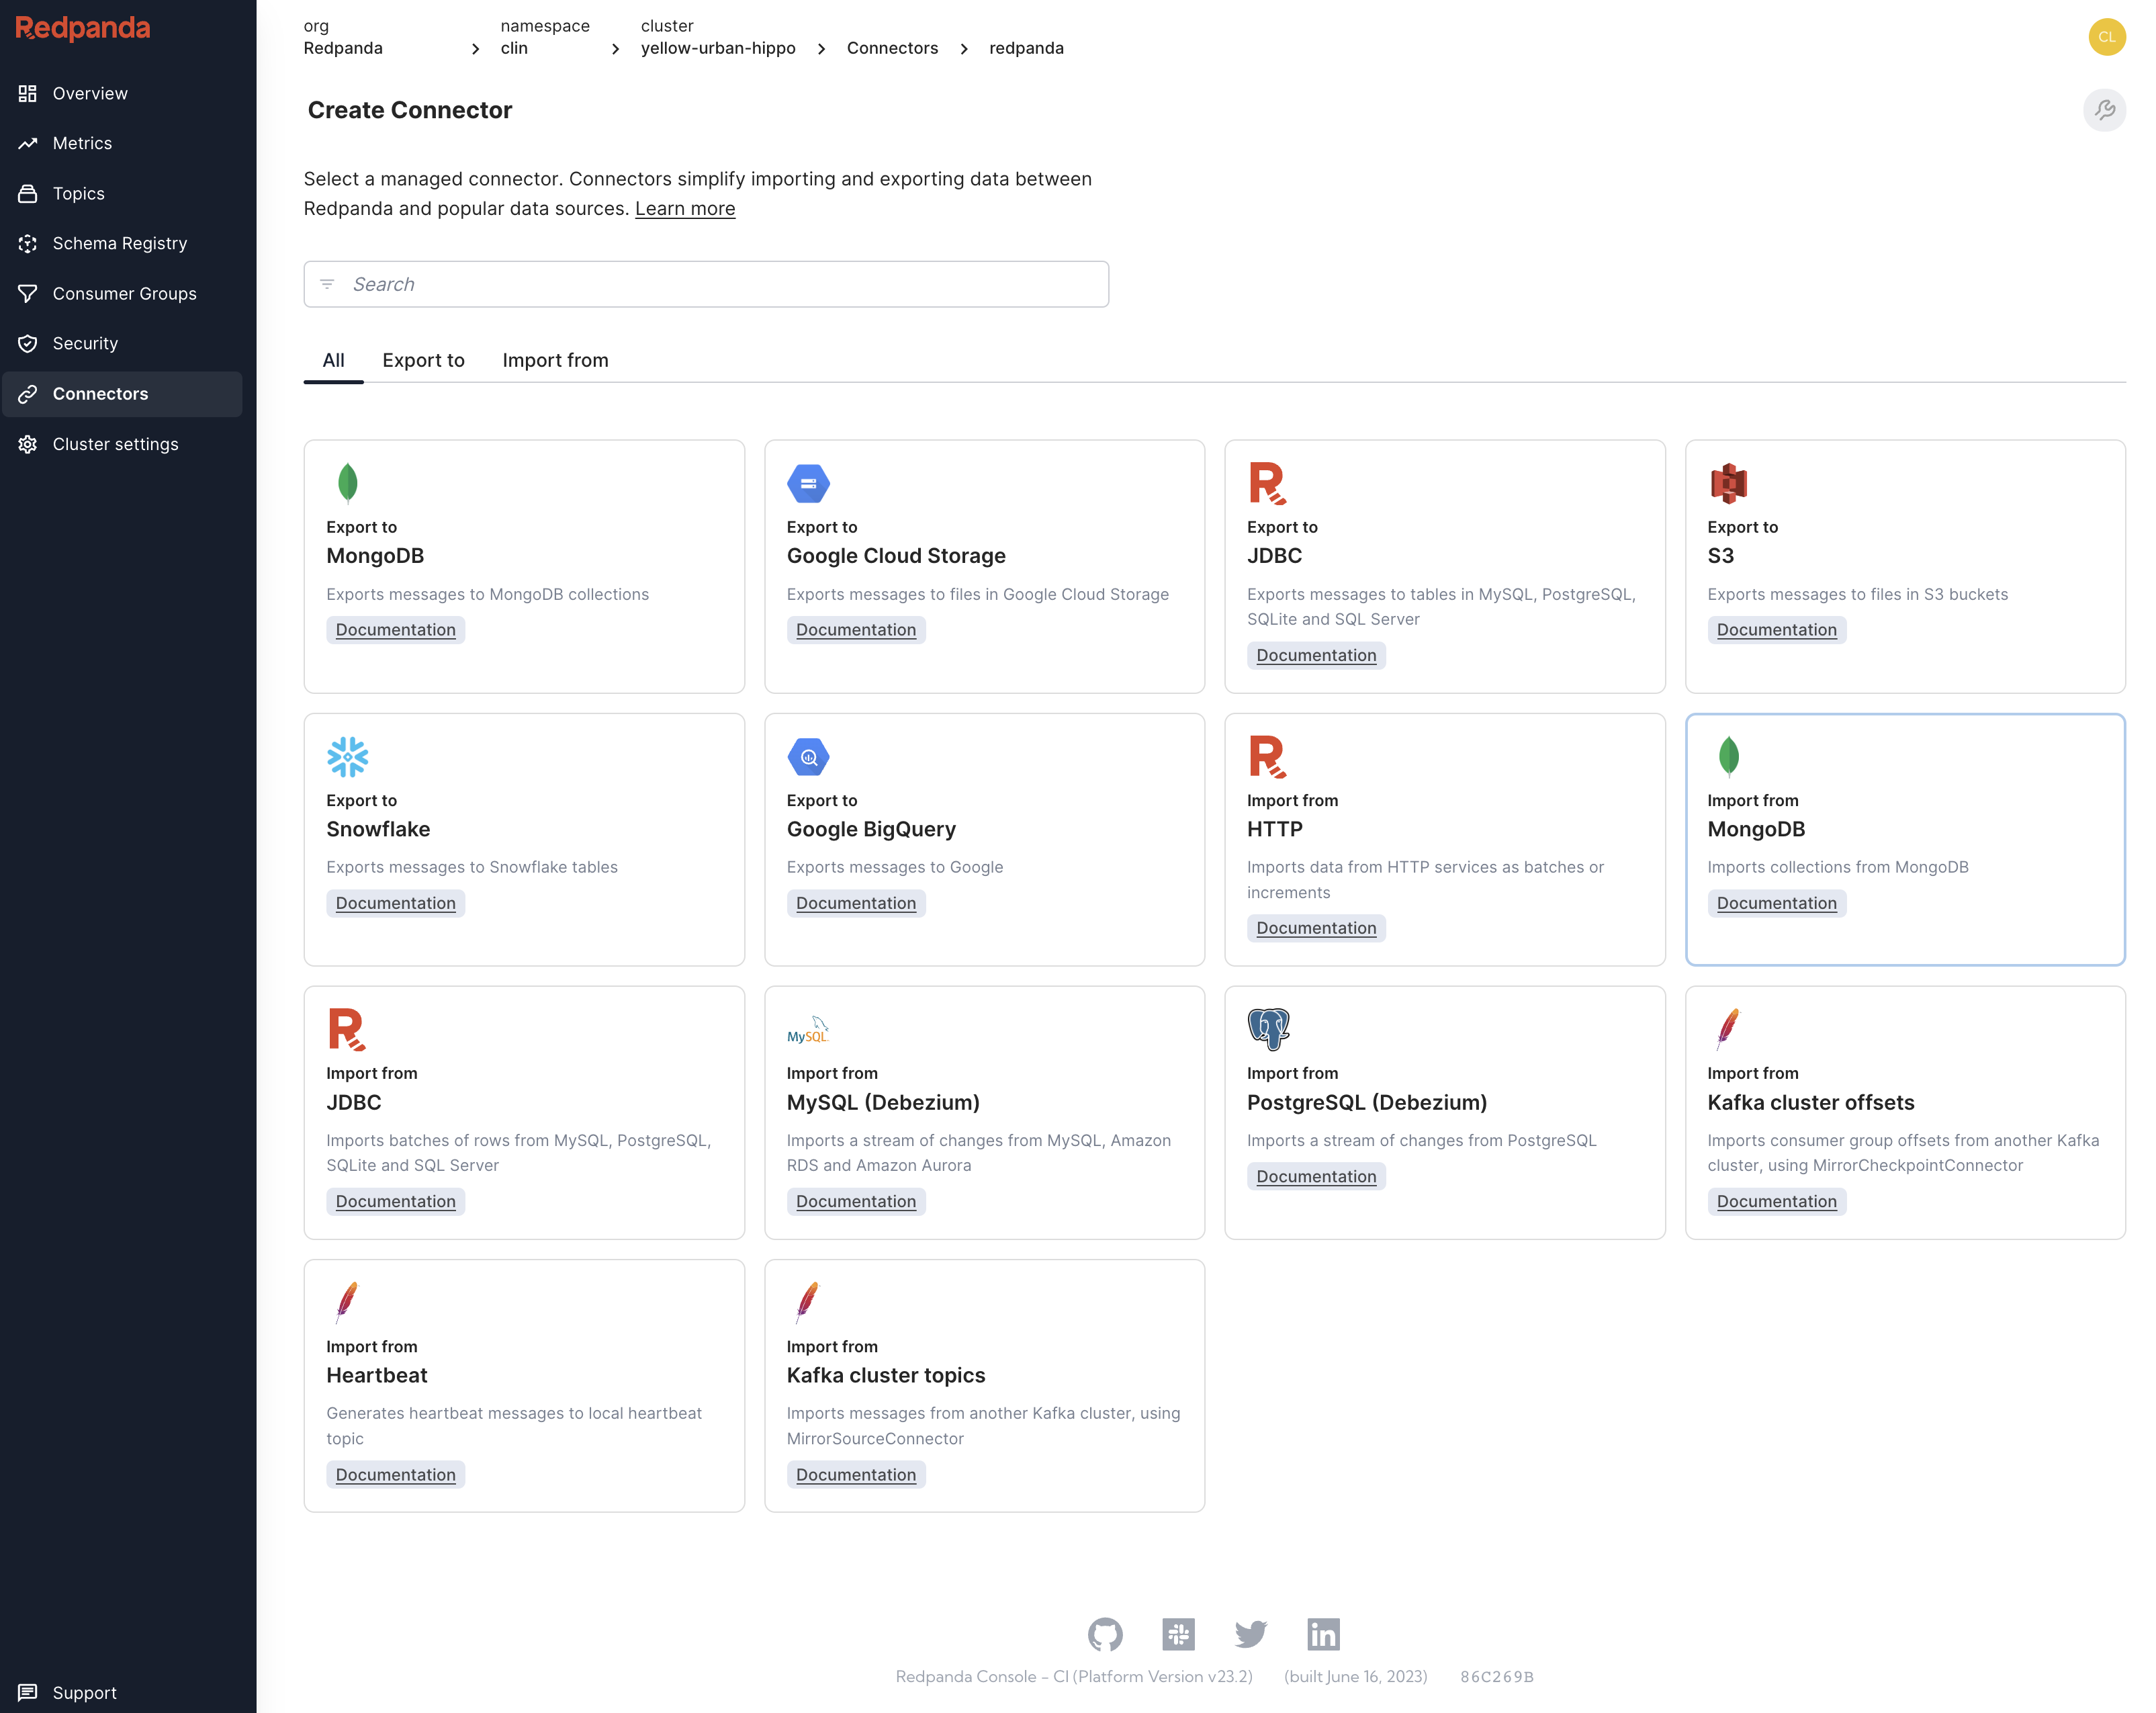
Task: Click the wrench icon near the top right
Action: pyautogui.click(x=2105, y=111)
